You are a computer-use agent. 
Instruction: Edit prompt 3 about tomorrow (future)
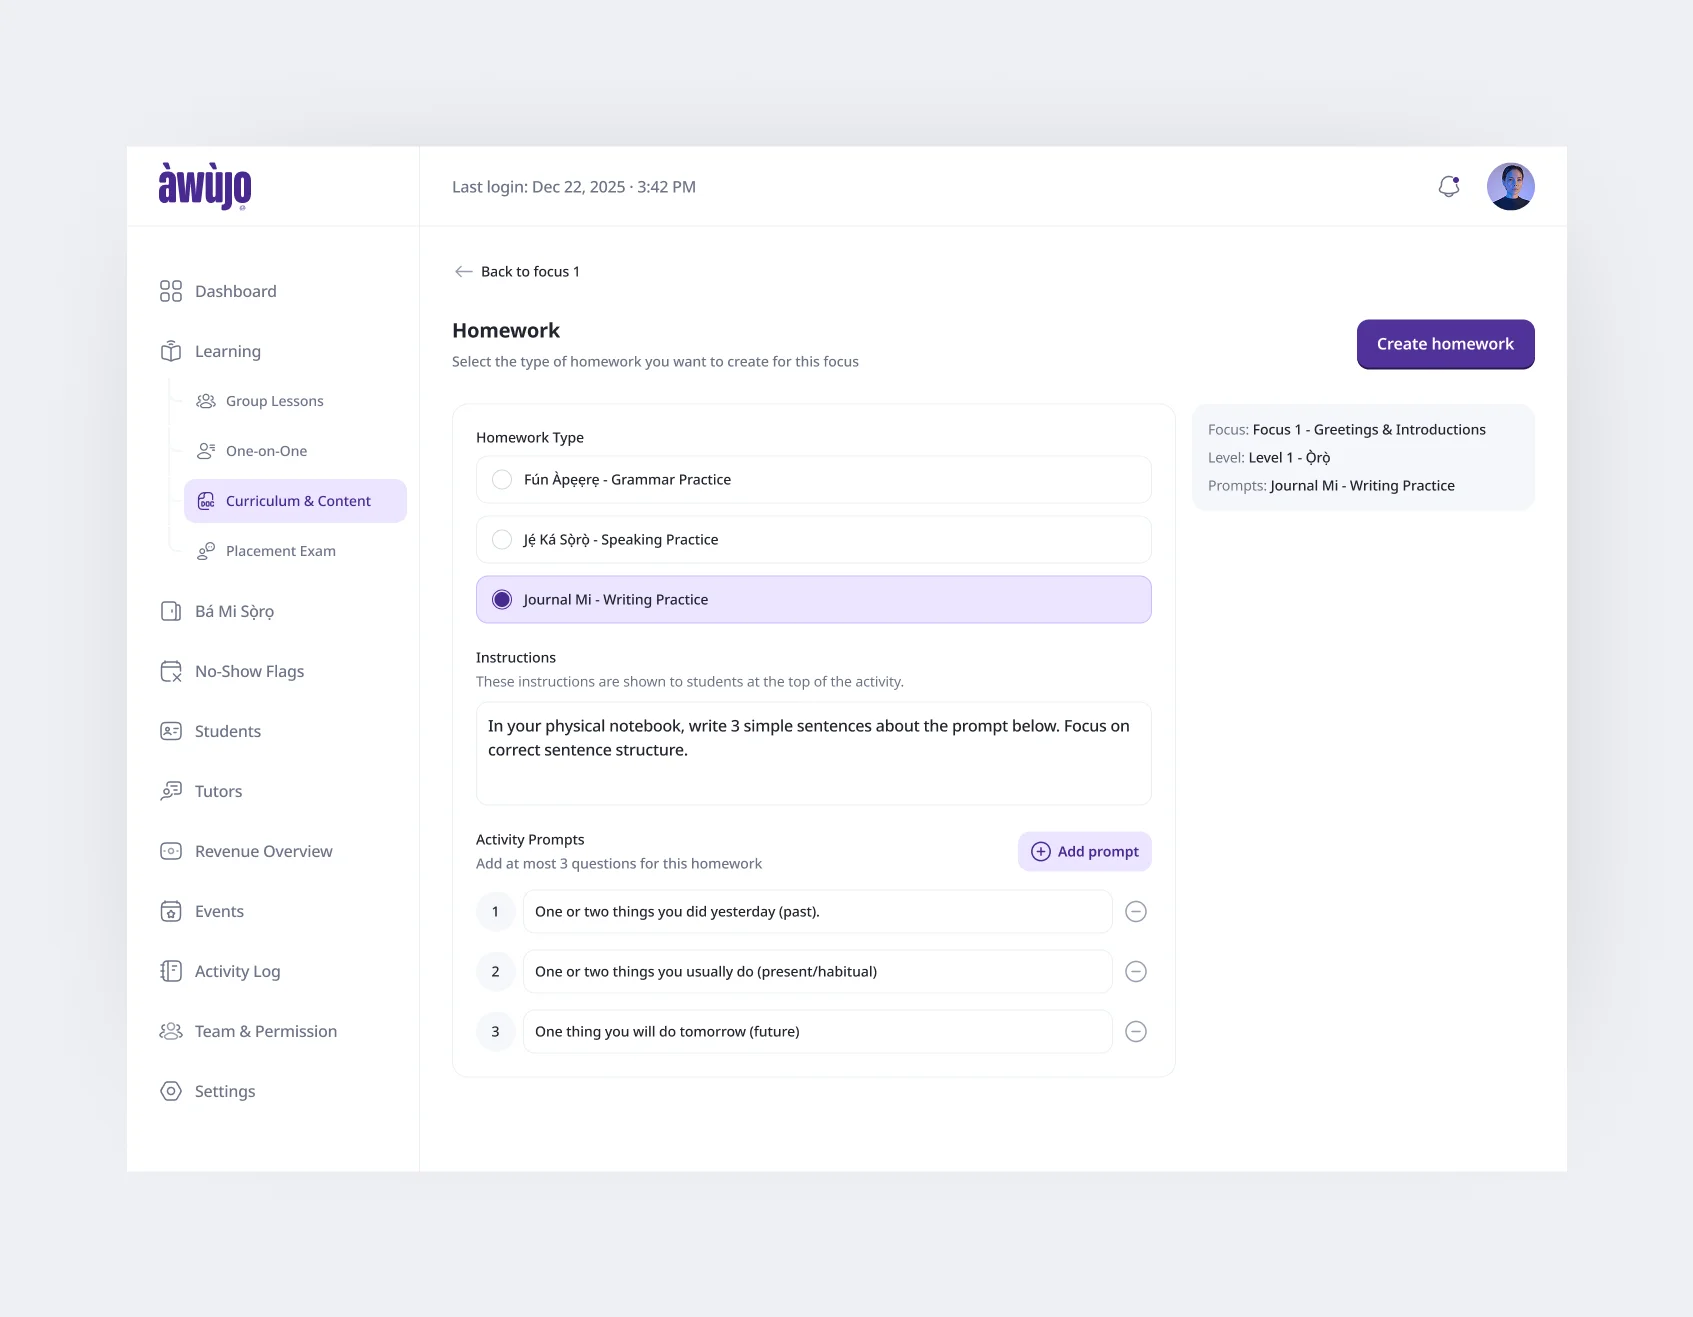tap(818, 1031)
